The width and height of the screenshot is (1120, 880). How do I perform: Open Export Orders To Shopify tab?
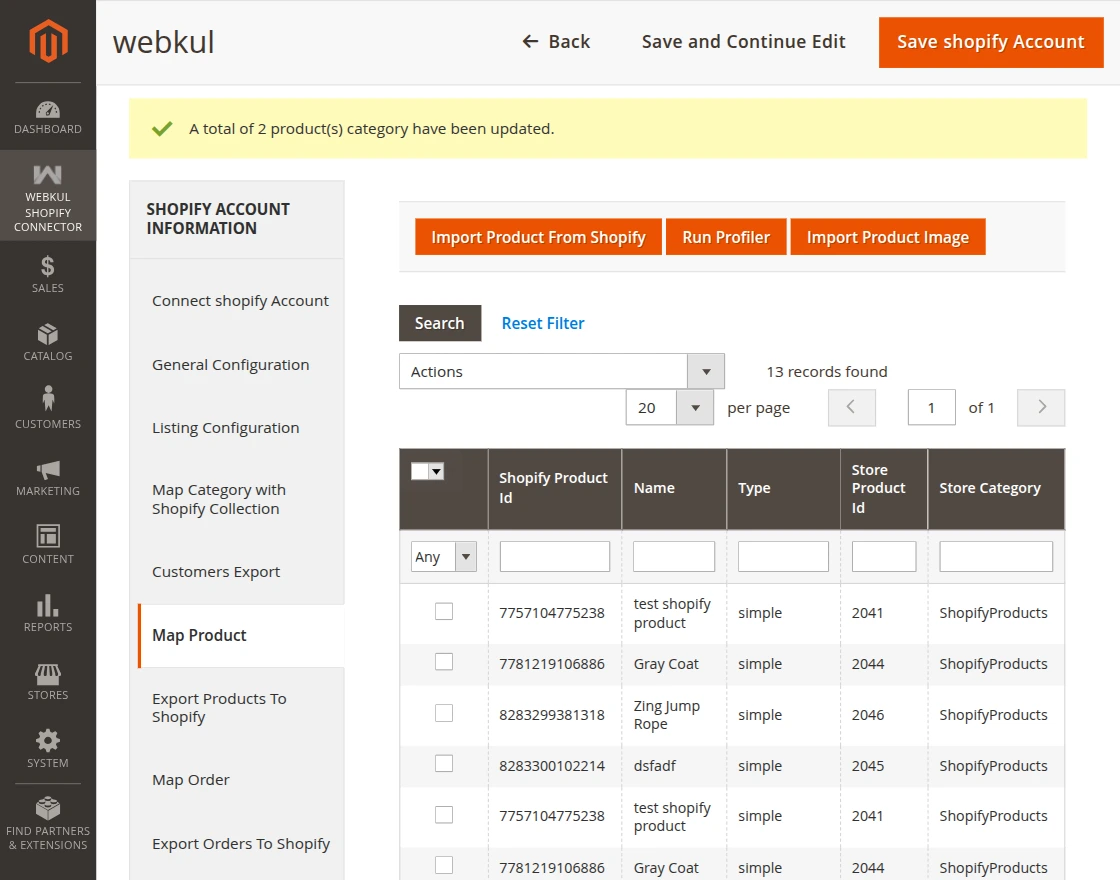241,844
